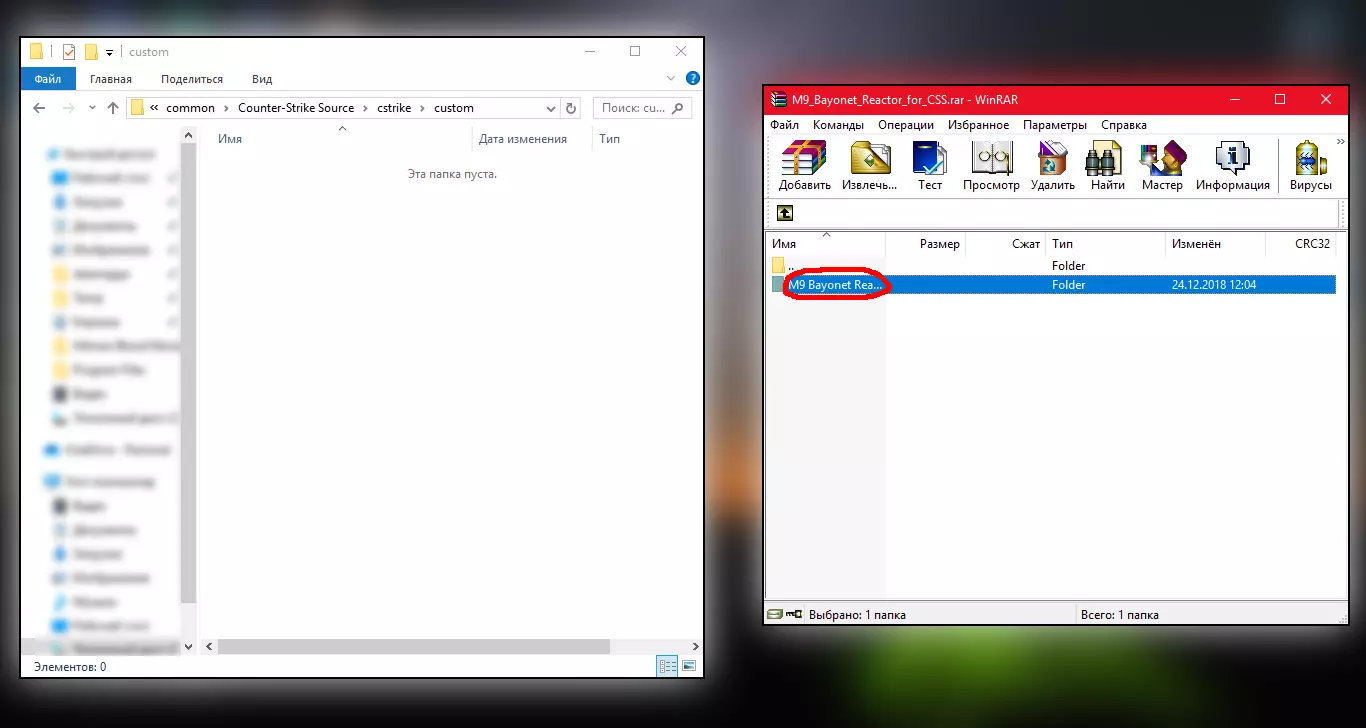Switch Explorer to large thumbnails view
Image resolution: width=1366 pixels, height=728 pixels.
click(689, 666)
